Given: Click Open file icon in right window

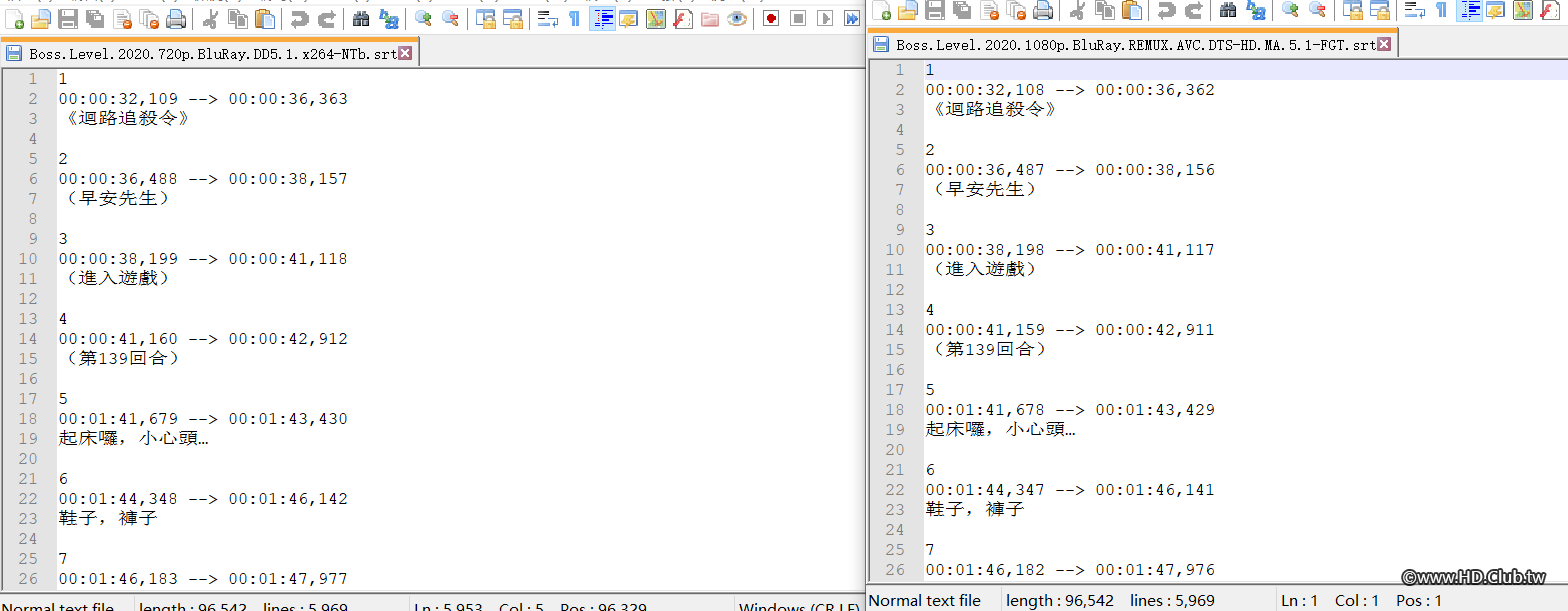Looking at the screenshot, I should (x=908, y=11).
